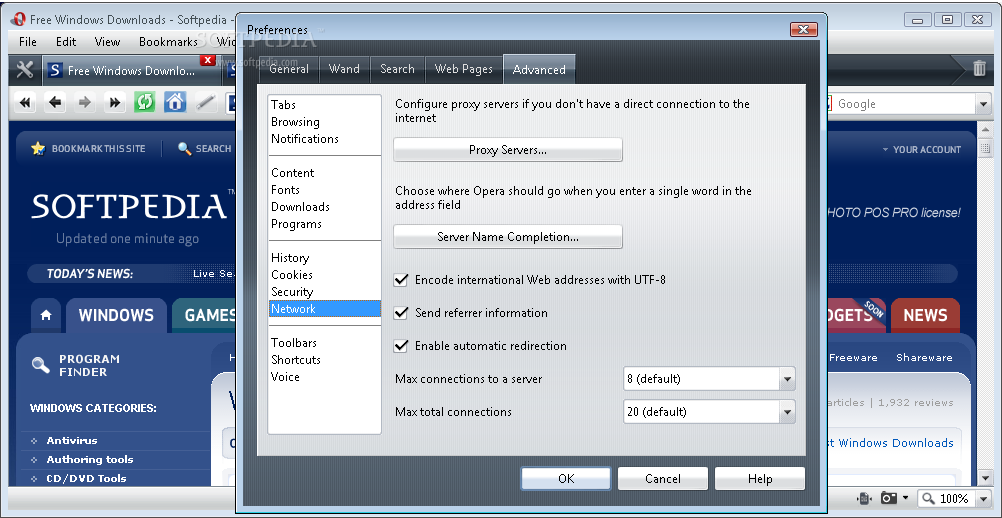Select Downloads in the advanced list
This screenshot has height=518, width=1002.
tap(325, 207)
